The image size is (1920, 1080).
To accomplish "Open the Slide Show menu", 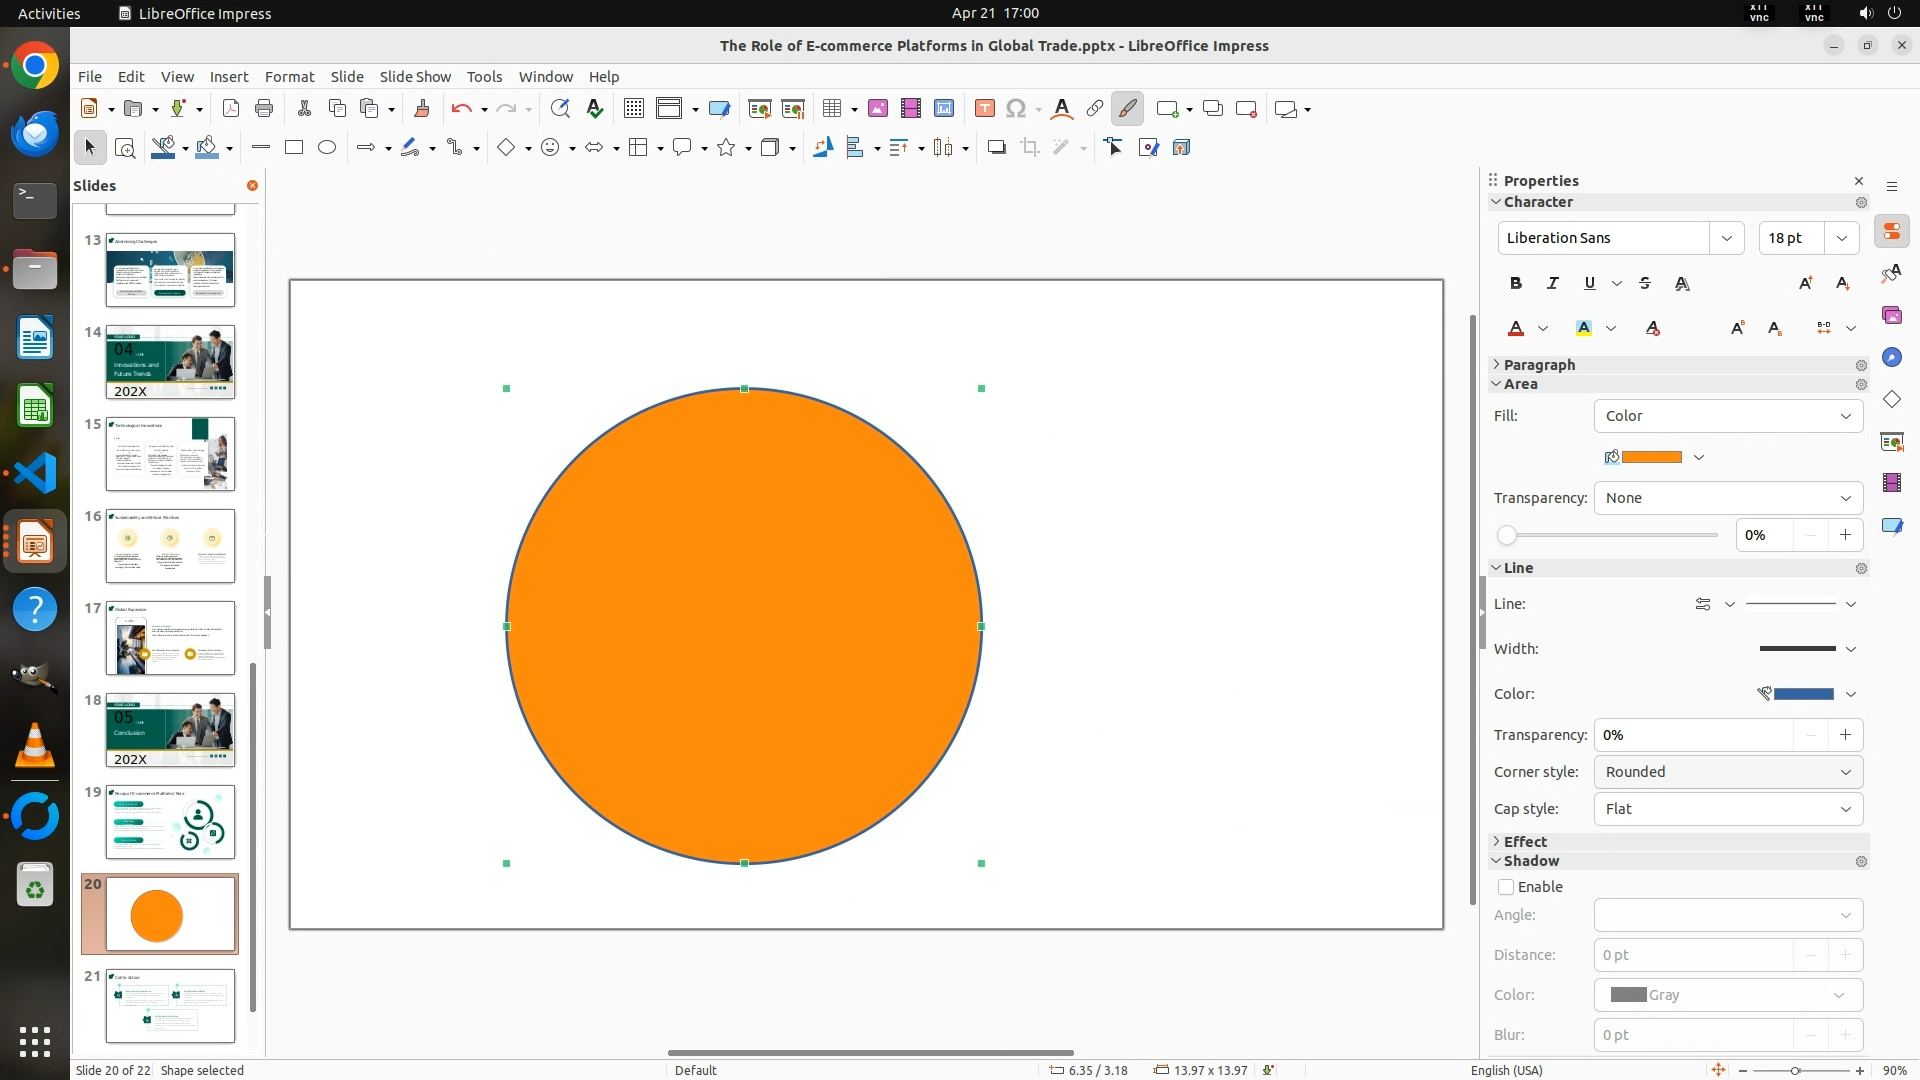I will (415, 77).
